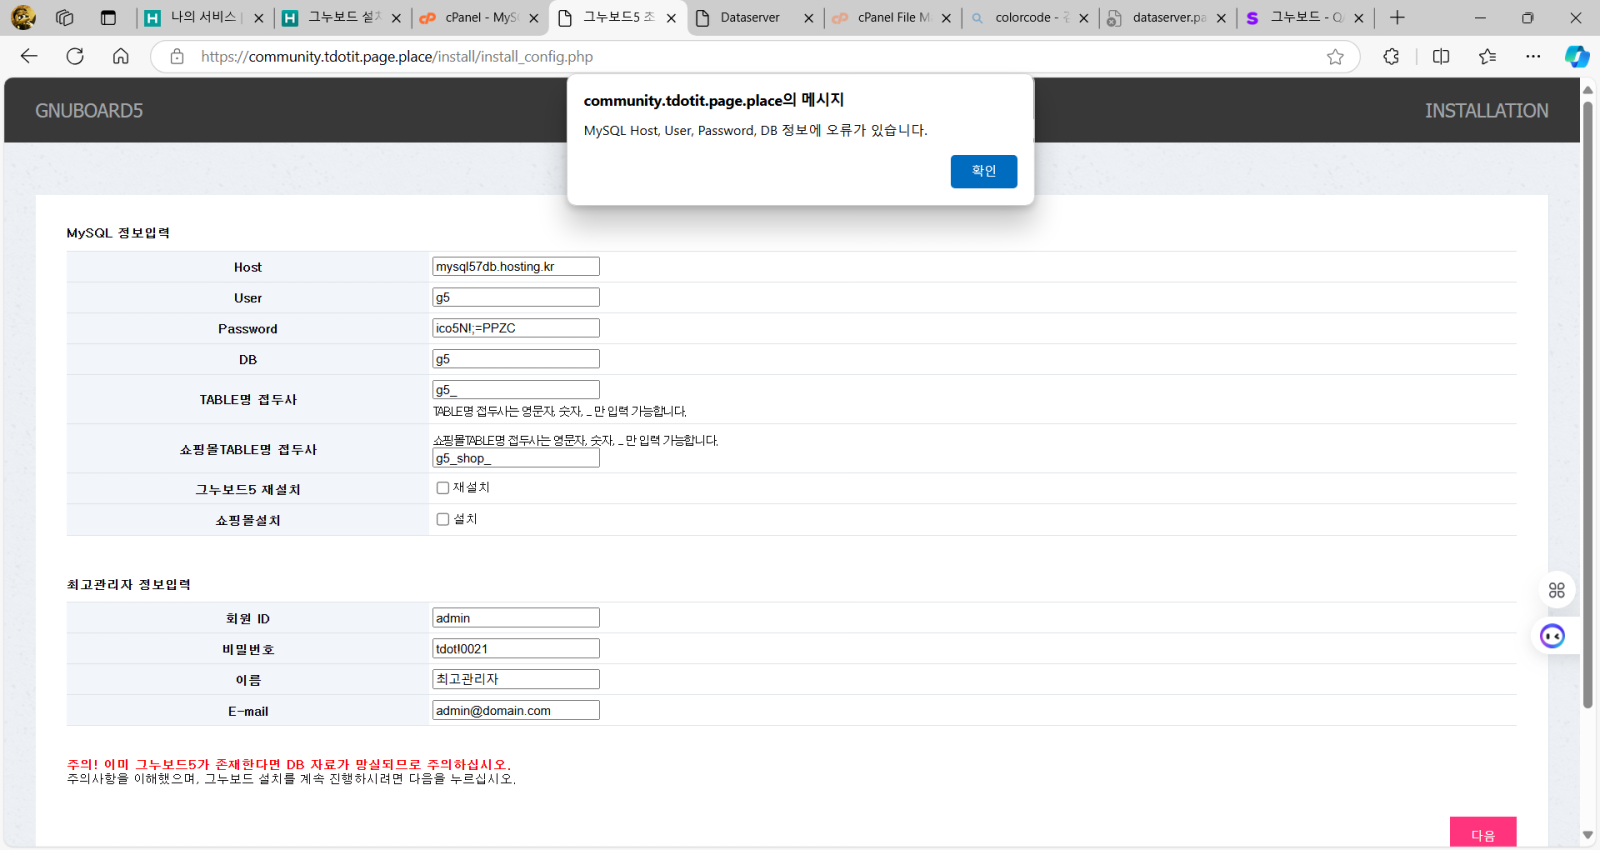The width and height of the screenshot is (1600, 850).
Task: Click the MySQL User input field
Action: pos(516,297)
